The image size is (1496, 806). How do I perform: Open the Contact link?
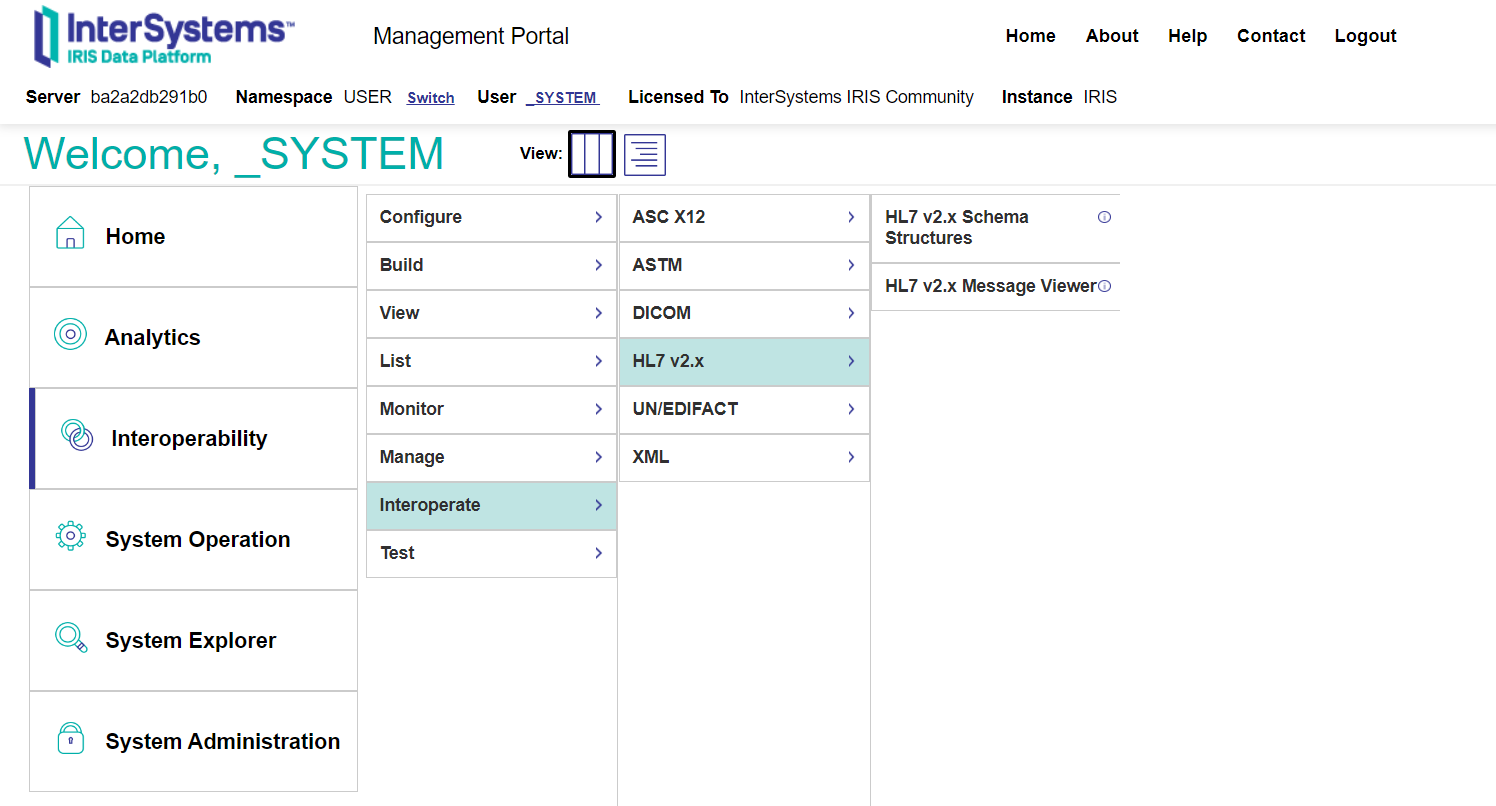pos(1271,36)
